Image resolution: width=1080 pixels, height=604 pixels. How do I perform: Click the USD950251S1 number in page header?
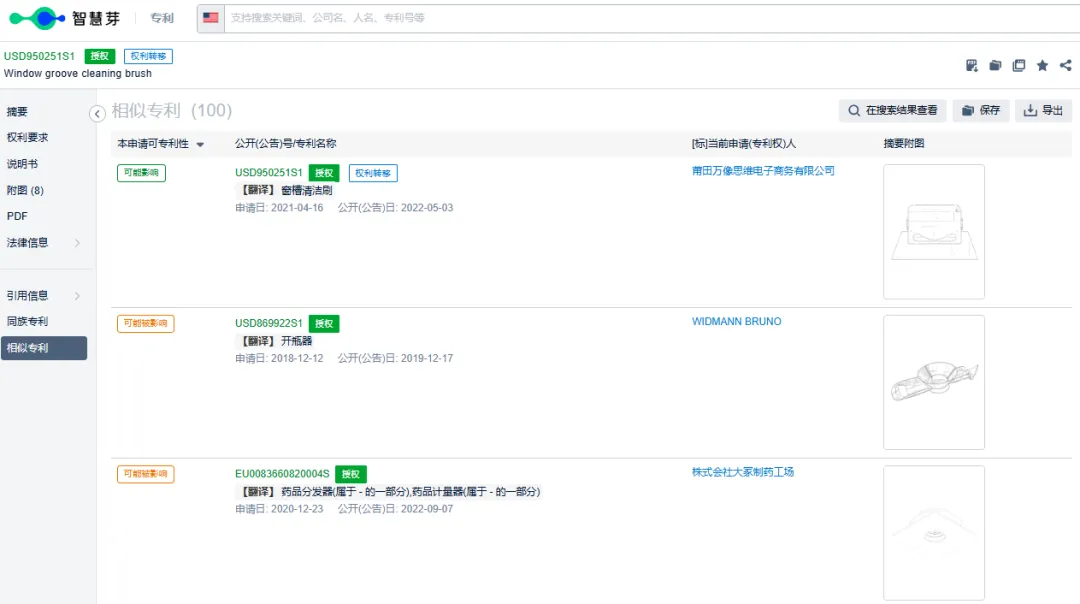39,56
